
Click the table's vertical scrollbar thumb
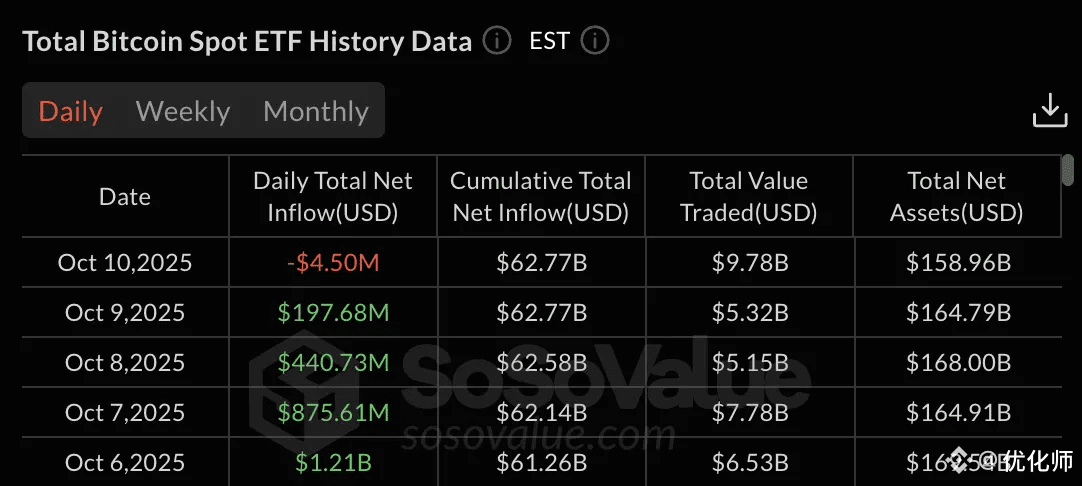point(1068,168)
